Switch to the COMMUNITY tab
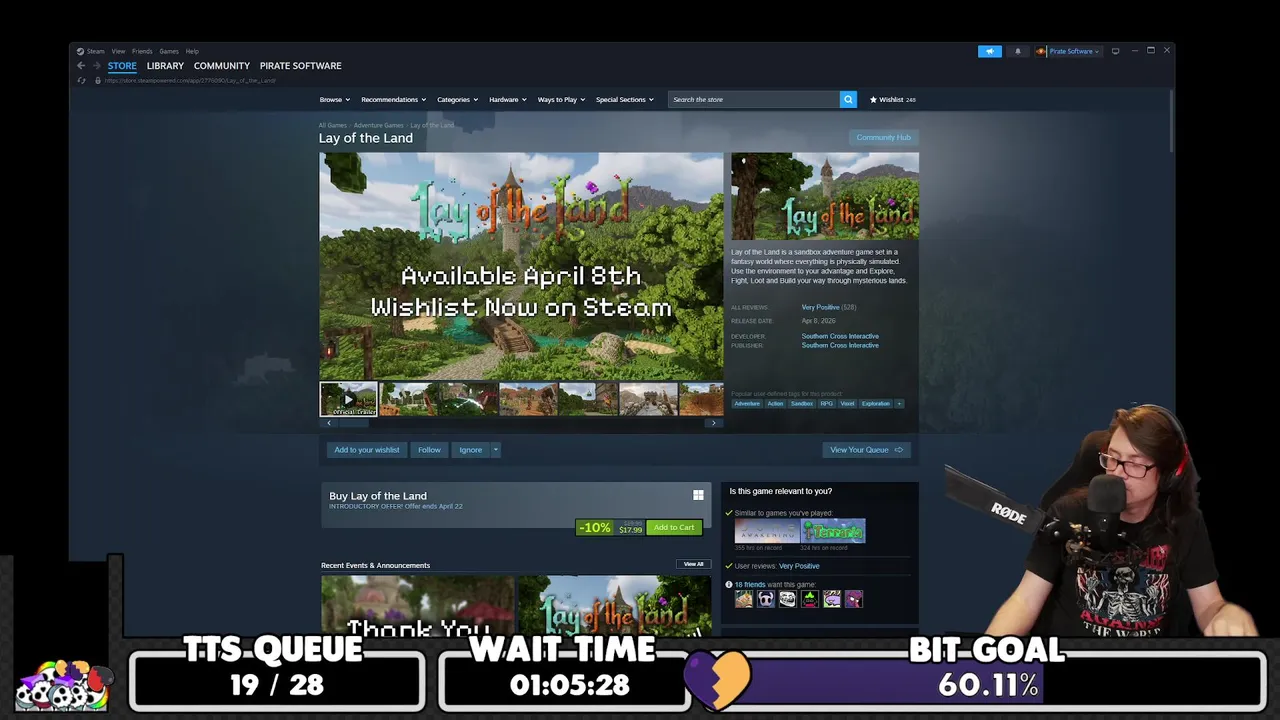This screenshot has height=720, width=1280. click(x=222, y=66)
